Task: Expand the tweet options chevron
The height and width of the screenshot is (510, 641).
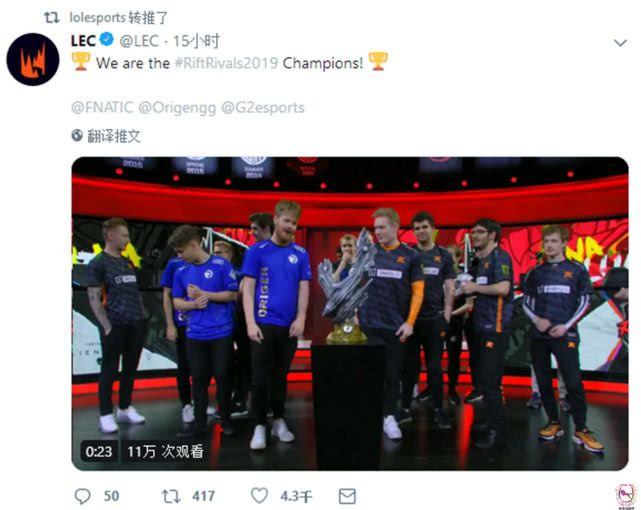Action: [621, 42]
